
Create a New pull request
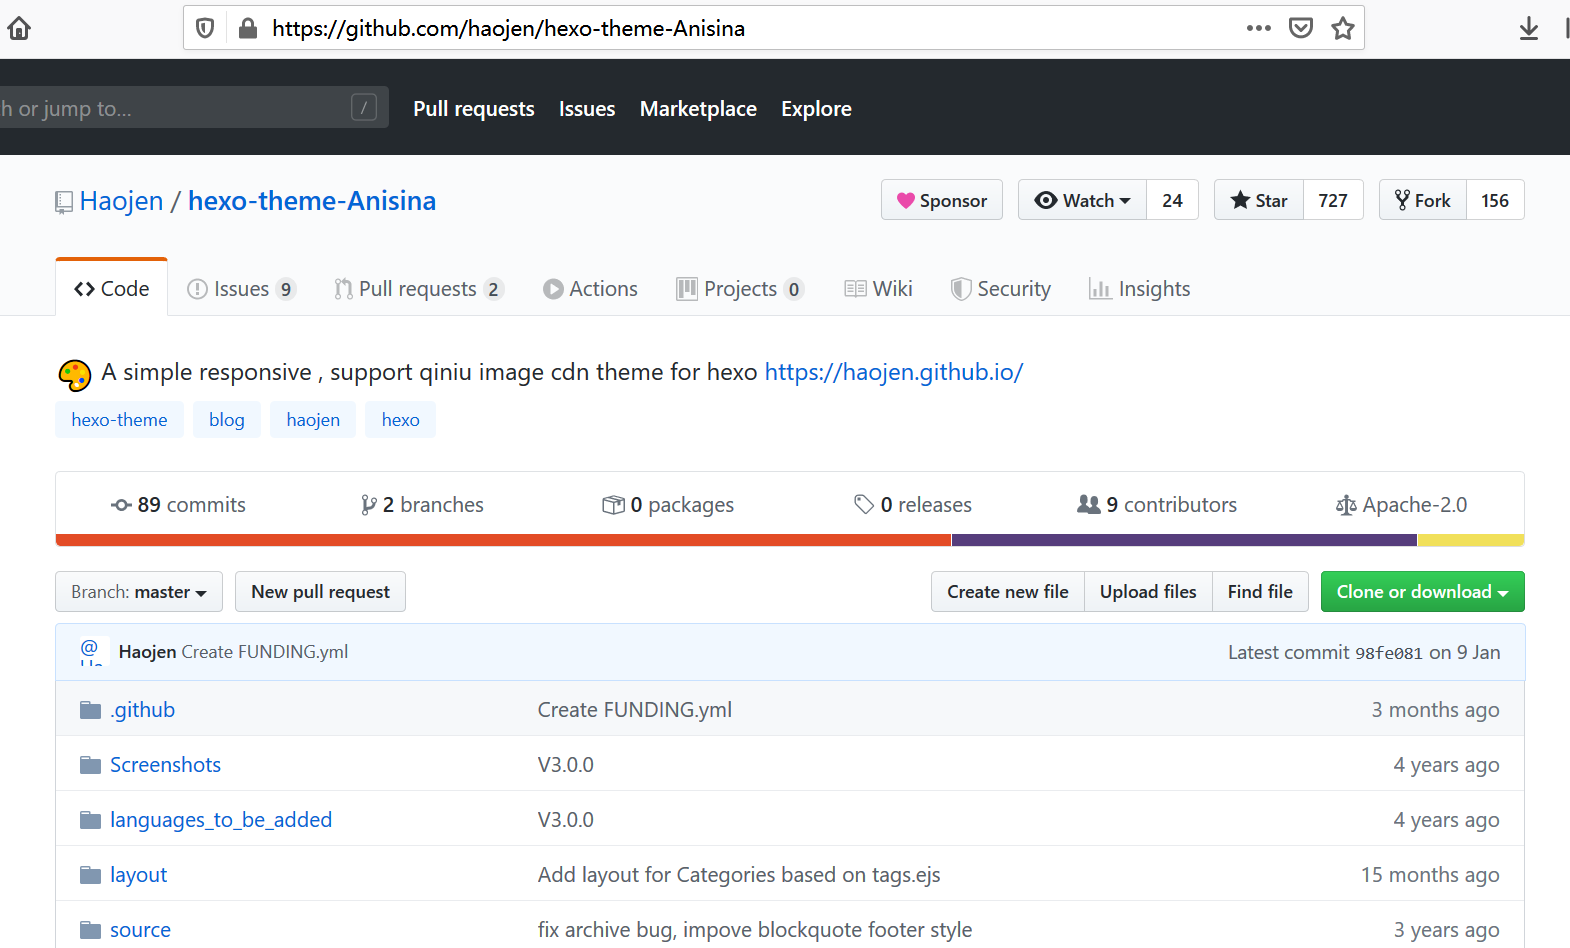click(320, 592)
